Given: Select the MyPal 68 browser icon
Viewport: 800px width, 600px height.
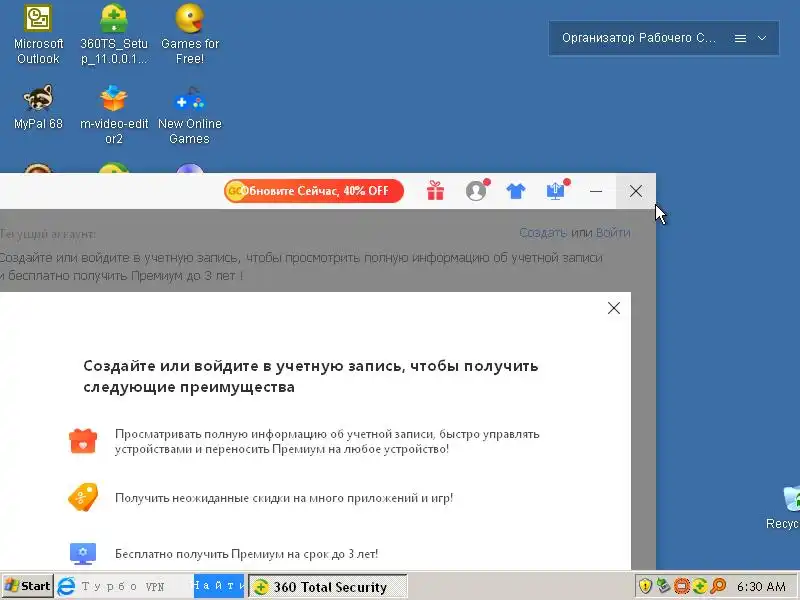Looking at the screenshot, I should 38,107.
